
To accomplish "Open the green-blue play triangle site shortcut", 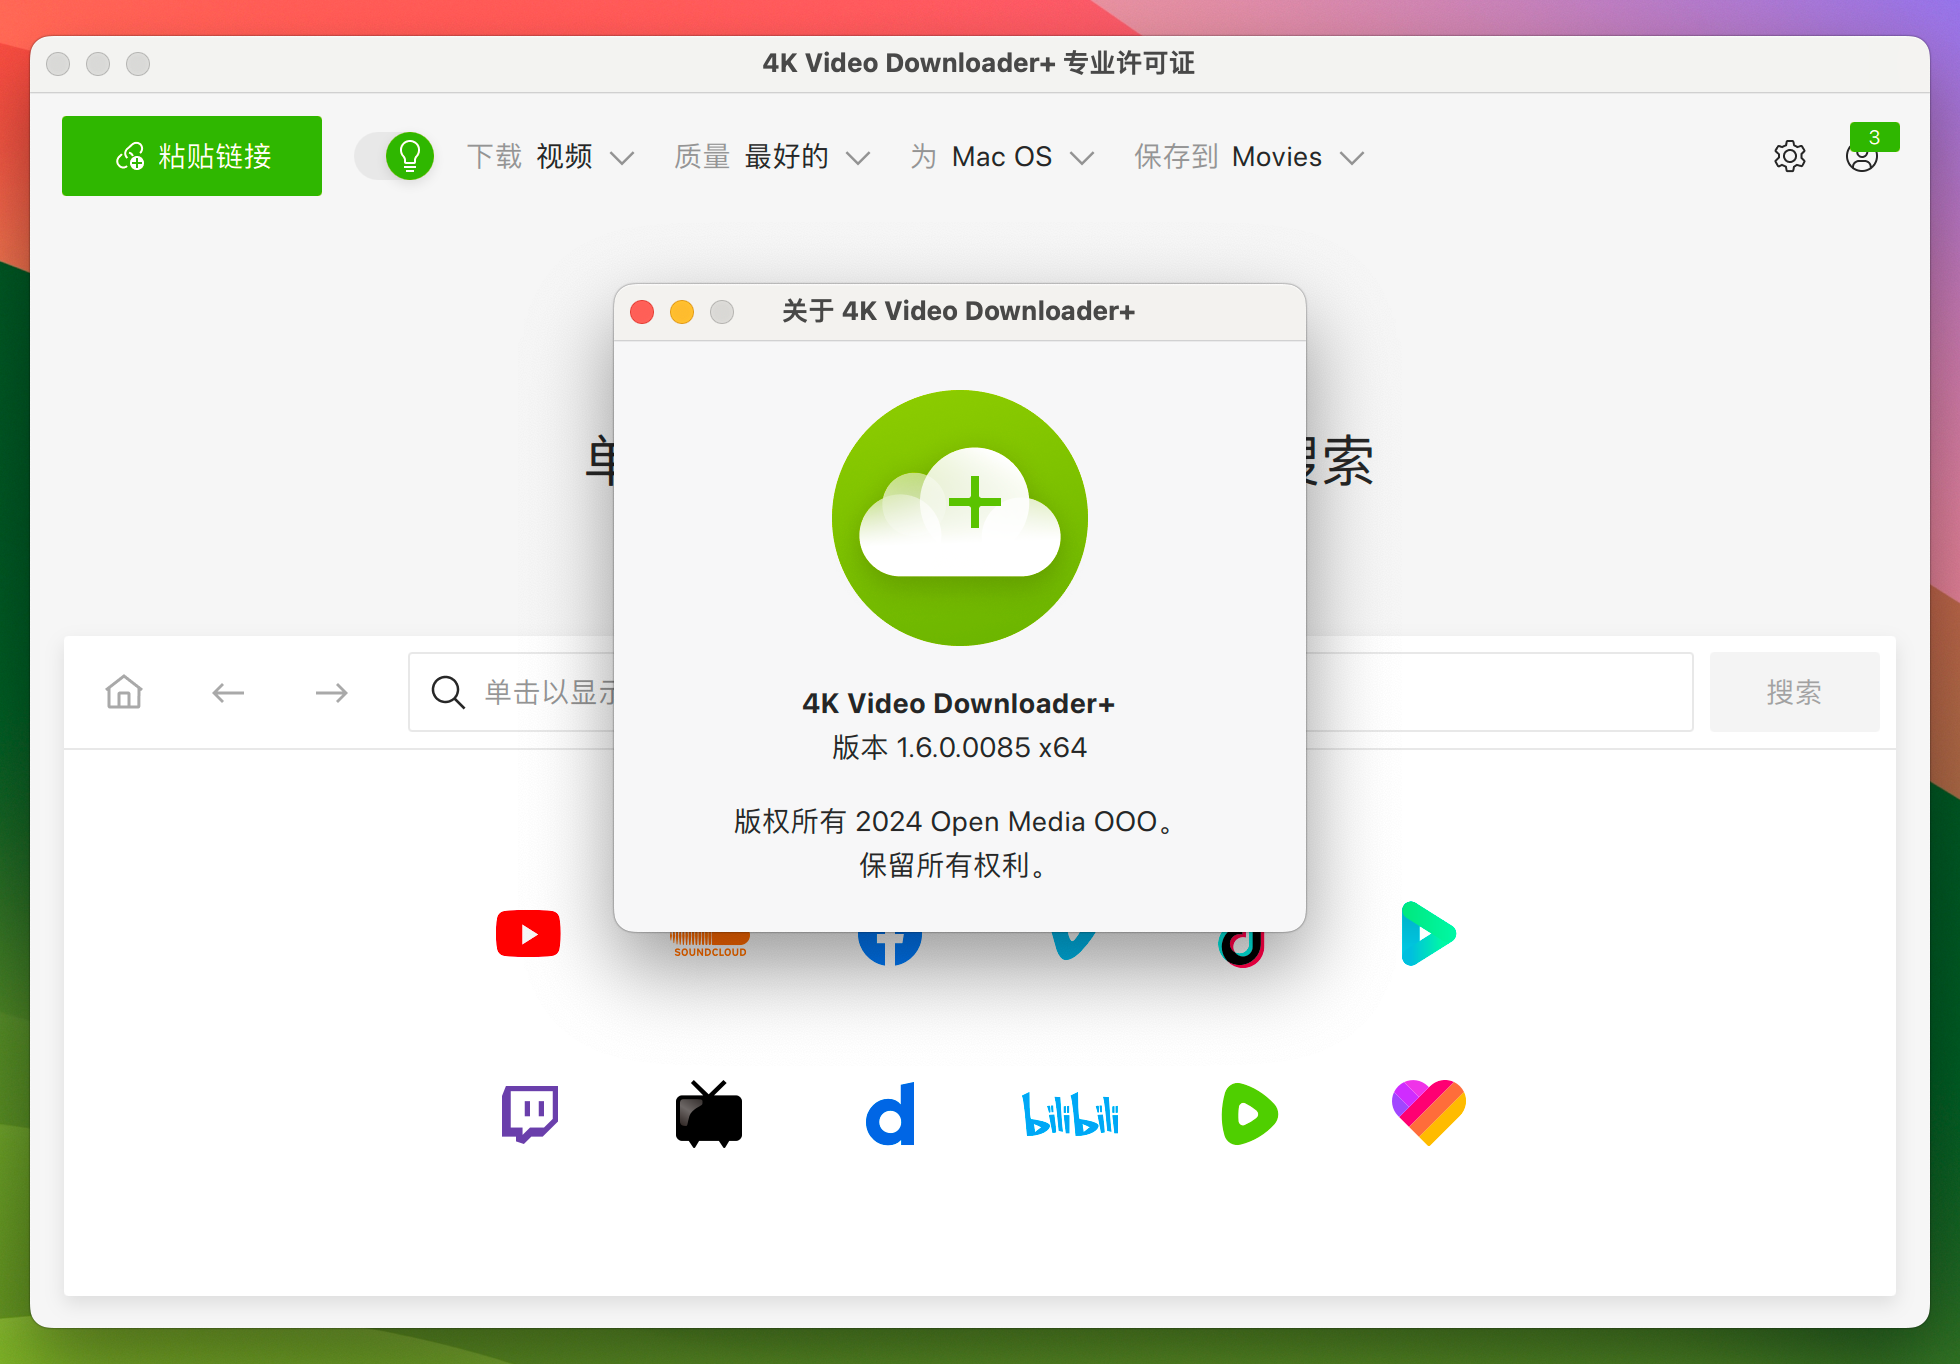I will tap(1428, 934).
